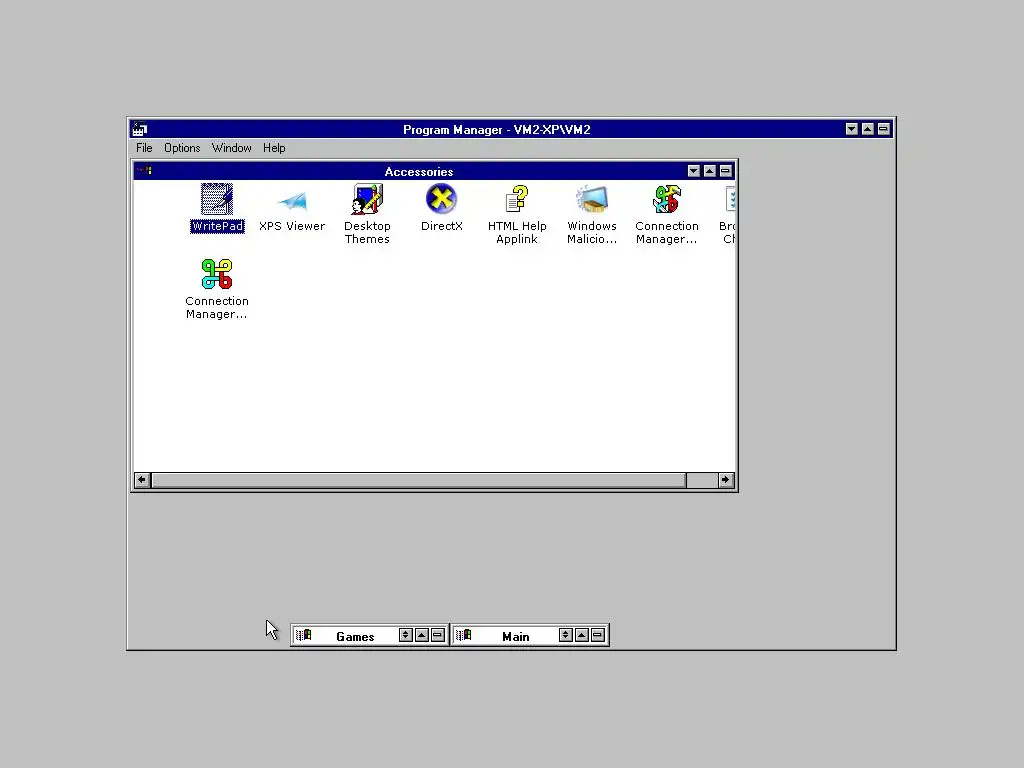Click the Desktop Themes label text
Image resolution: width=1024 pixels, height=768 pixels.
pyautogui.click(x=367, y=232)
